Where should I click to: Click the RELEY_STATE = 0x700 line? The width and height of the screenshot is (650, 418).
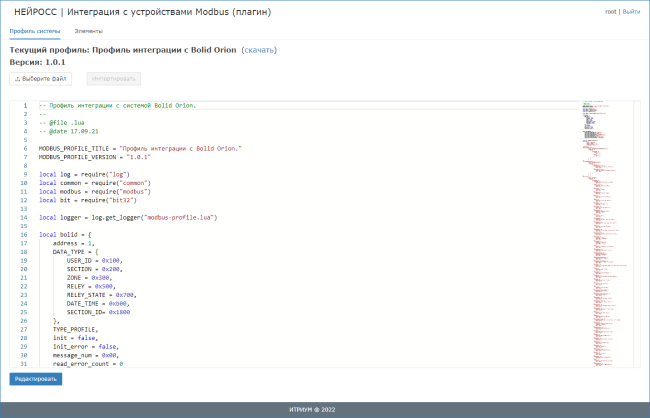[102, 295]
